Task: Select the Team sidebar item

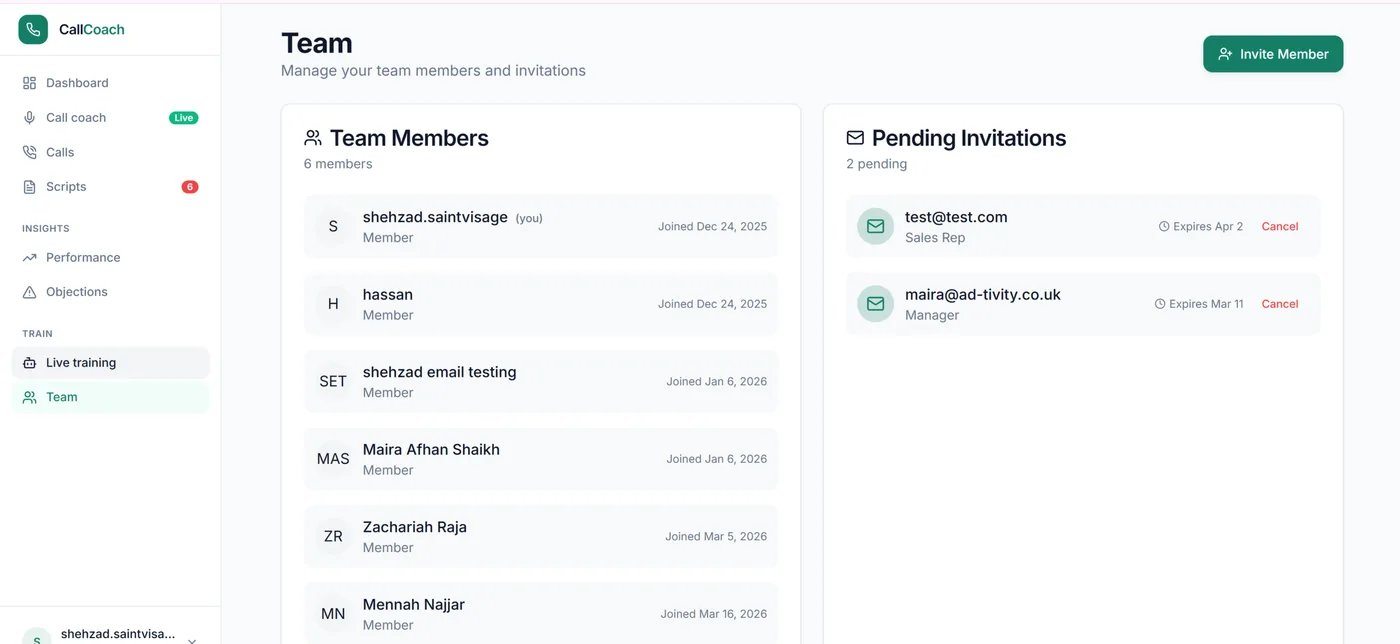Action: click(110, 397)
